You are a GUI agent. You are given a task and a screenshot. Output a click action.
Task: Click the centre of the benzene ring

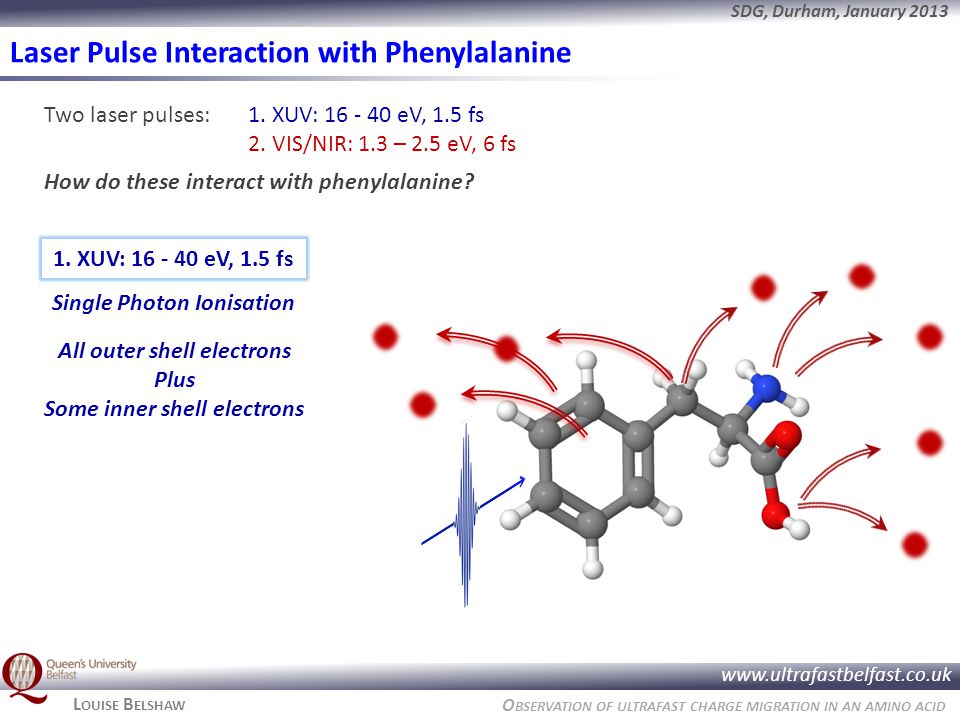(x=590, y=465)
